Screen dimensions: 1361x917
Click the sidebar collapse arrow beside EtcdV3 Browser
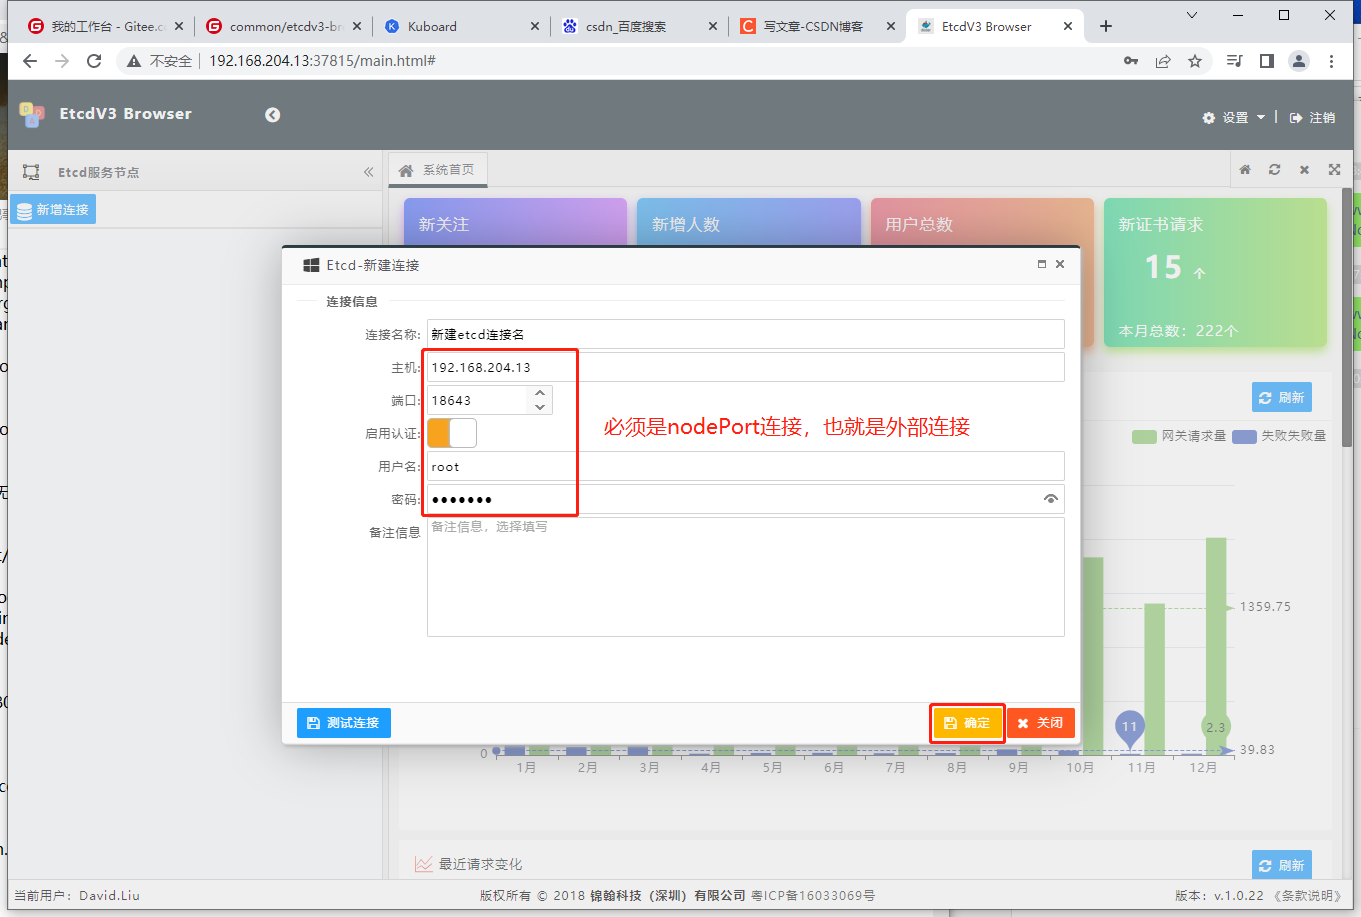tap(272, 115)
